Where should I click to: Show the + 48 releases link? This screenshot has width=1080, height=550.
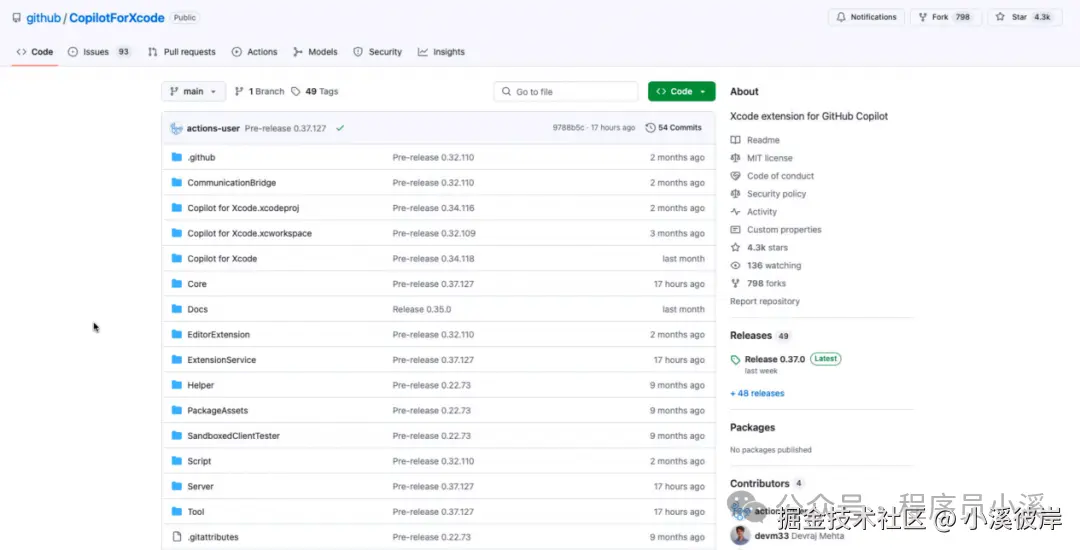pyautogui.click(x=757, y=393)
